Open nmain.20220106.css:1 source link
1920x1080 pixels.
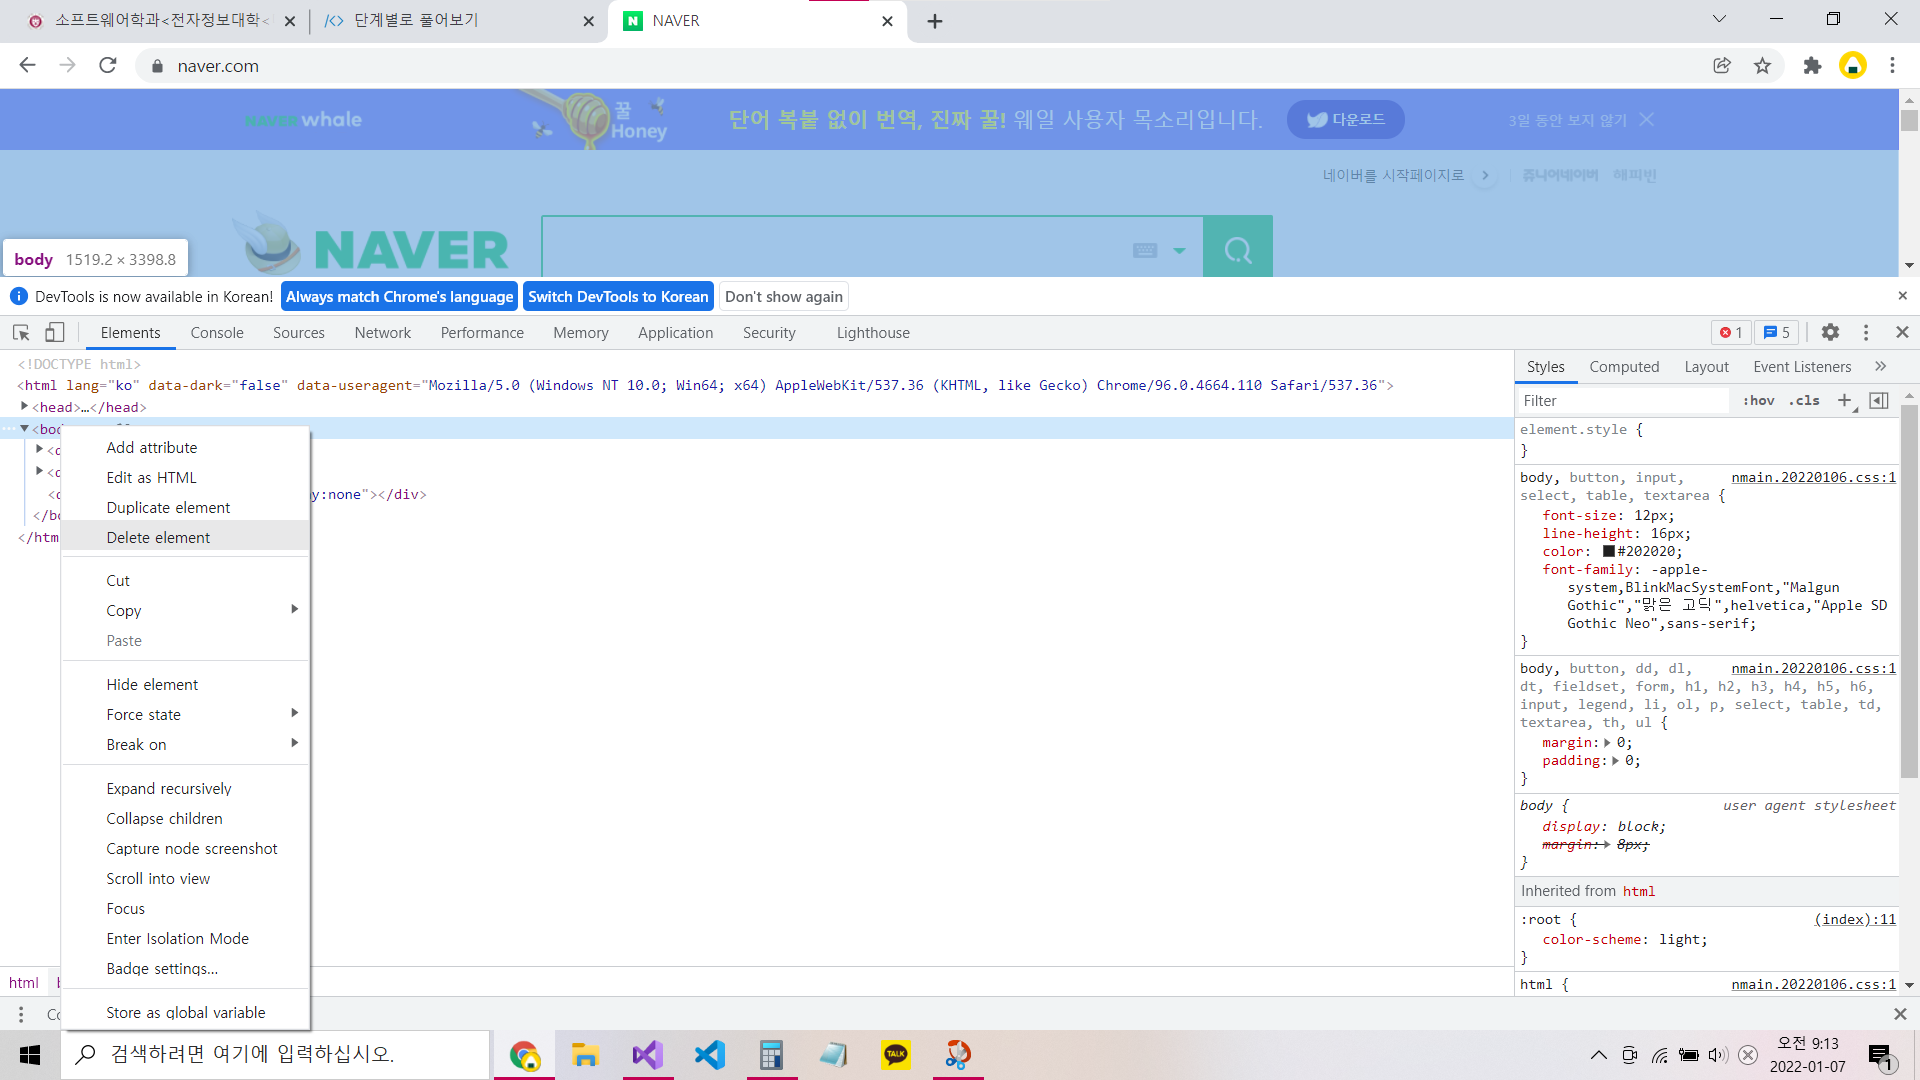pyautogui.click(x=1813, y=478)
